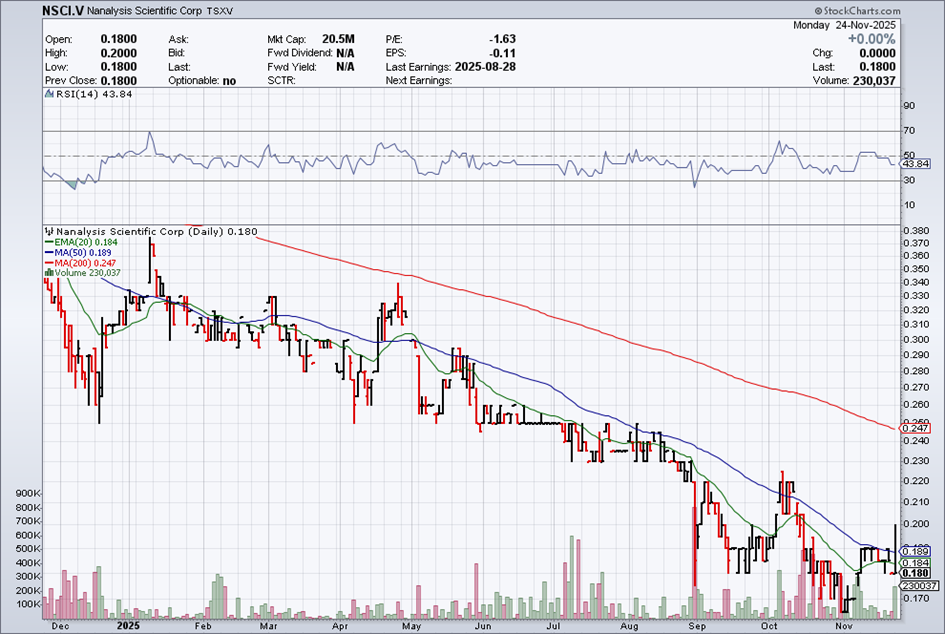Click the volume bars icon in the legend
The width and height of the screenshot is (945, 634).
[49, 273]
